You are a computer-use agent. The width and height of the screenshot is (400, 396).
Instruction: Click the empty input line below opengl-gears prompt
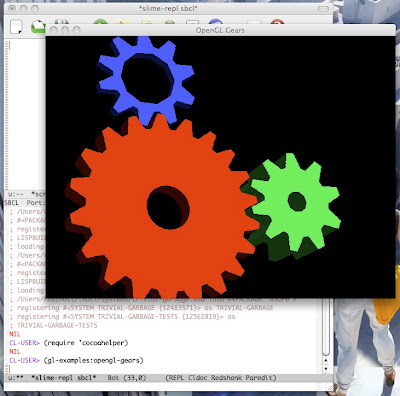(x=163, y=369)
